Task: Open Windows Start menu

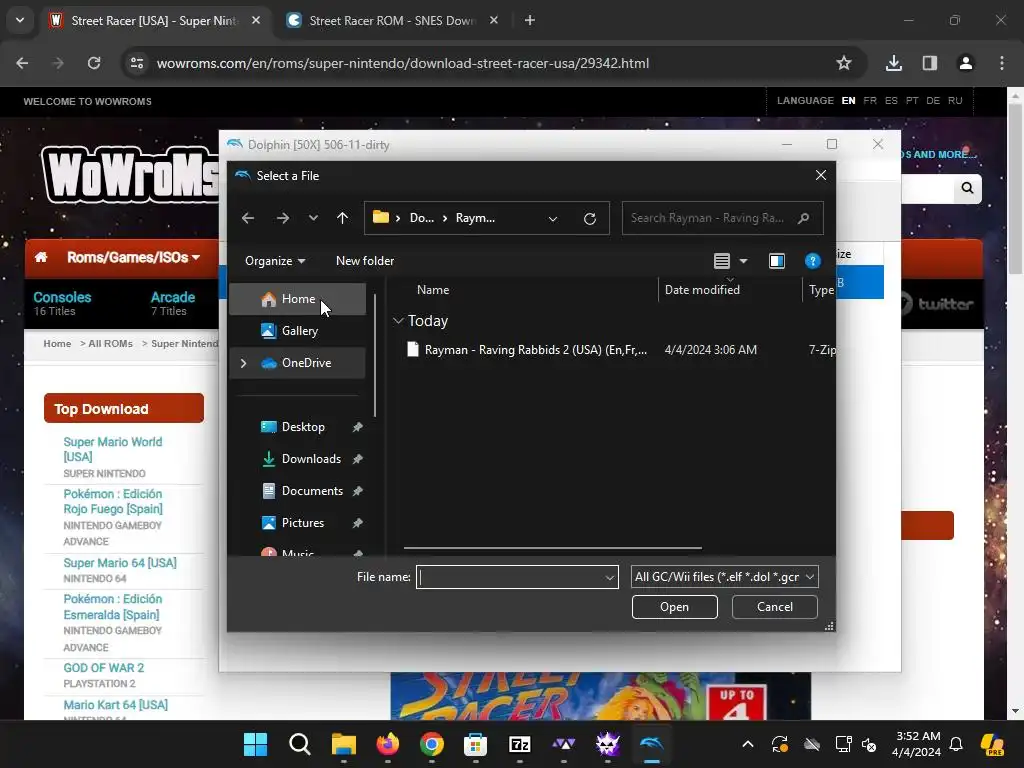Action: tap(255, 744)
